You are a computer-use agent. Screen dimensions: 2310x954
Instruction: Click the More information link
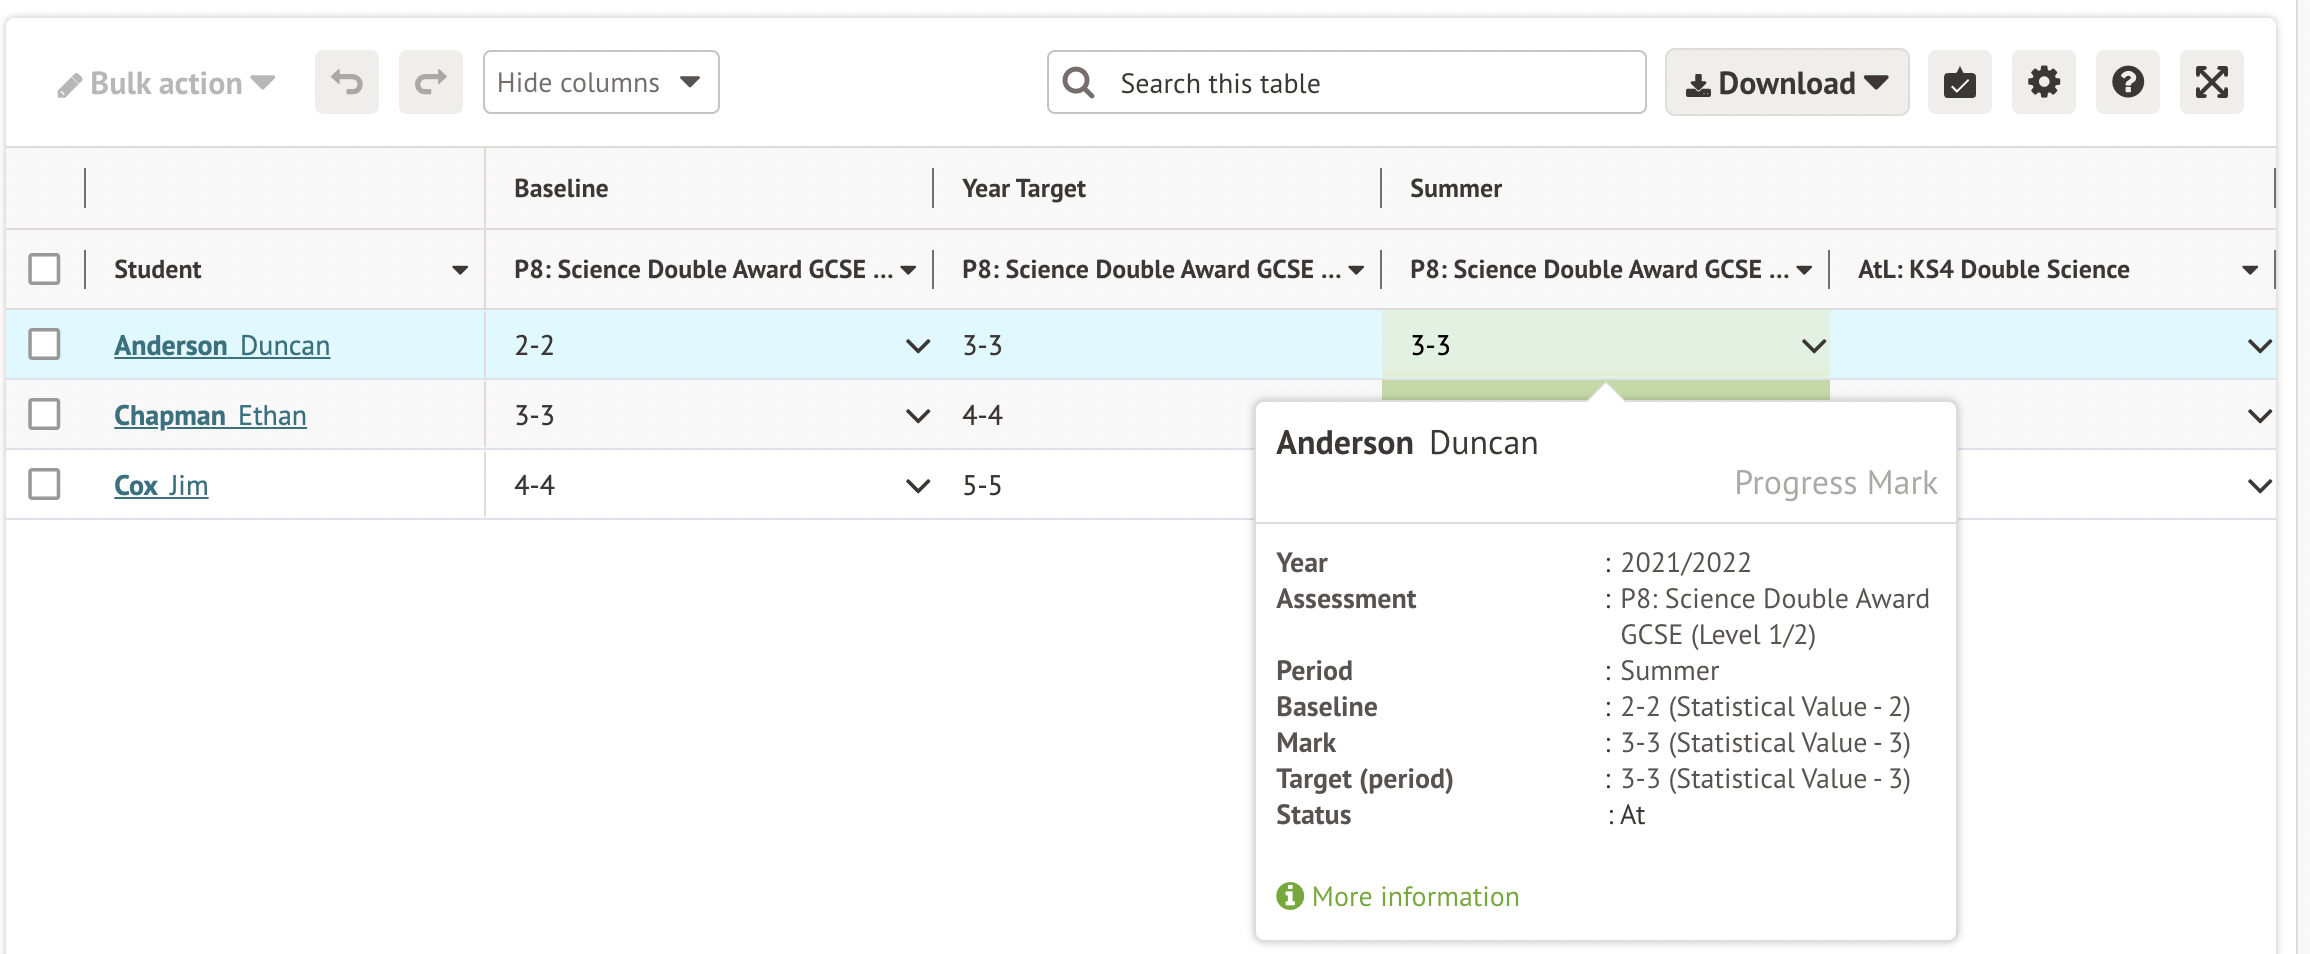(x=1415, y=896)
